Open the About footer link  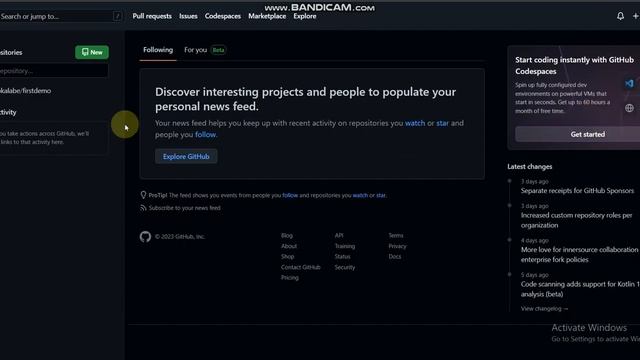[289, 246]
